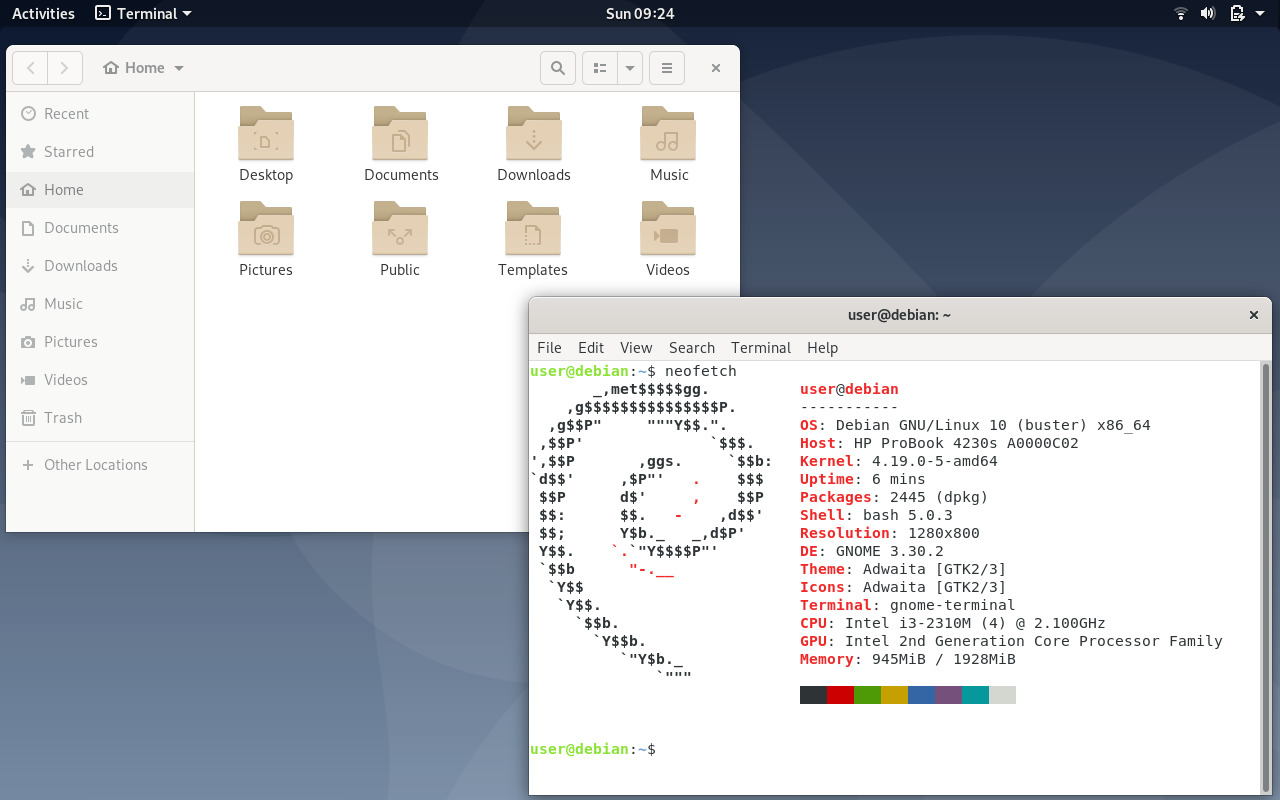Click Other Locations in the sidebar

coord(95,464)
